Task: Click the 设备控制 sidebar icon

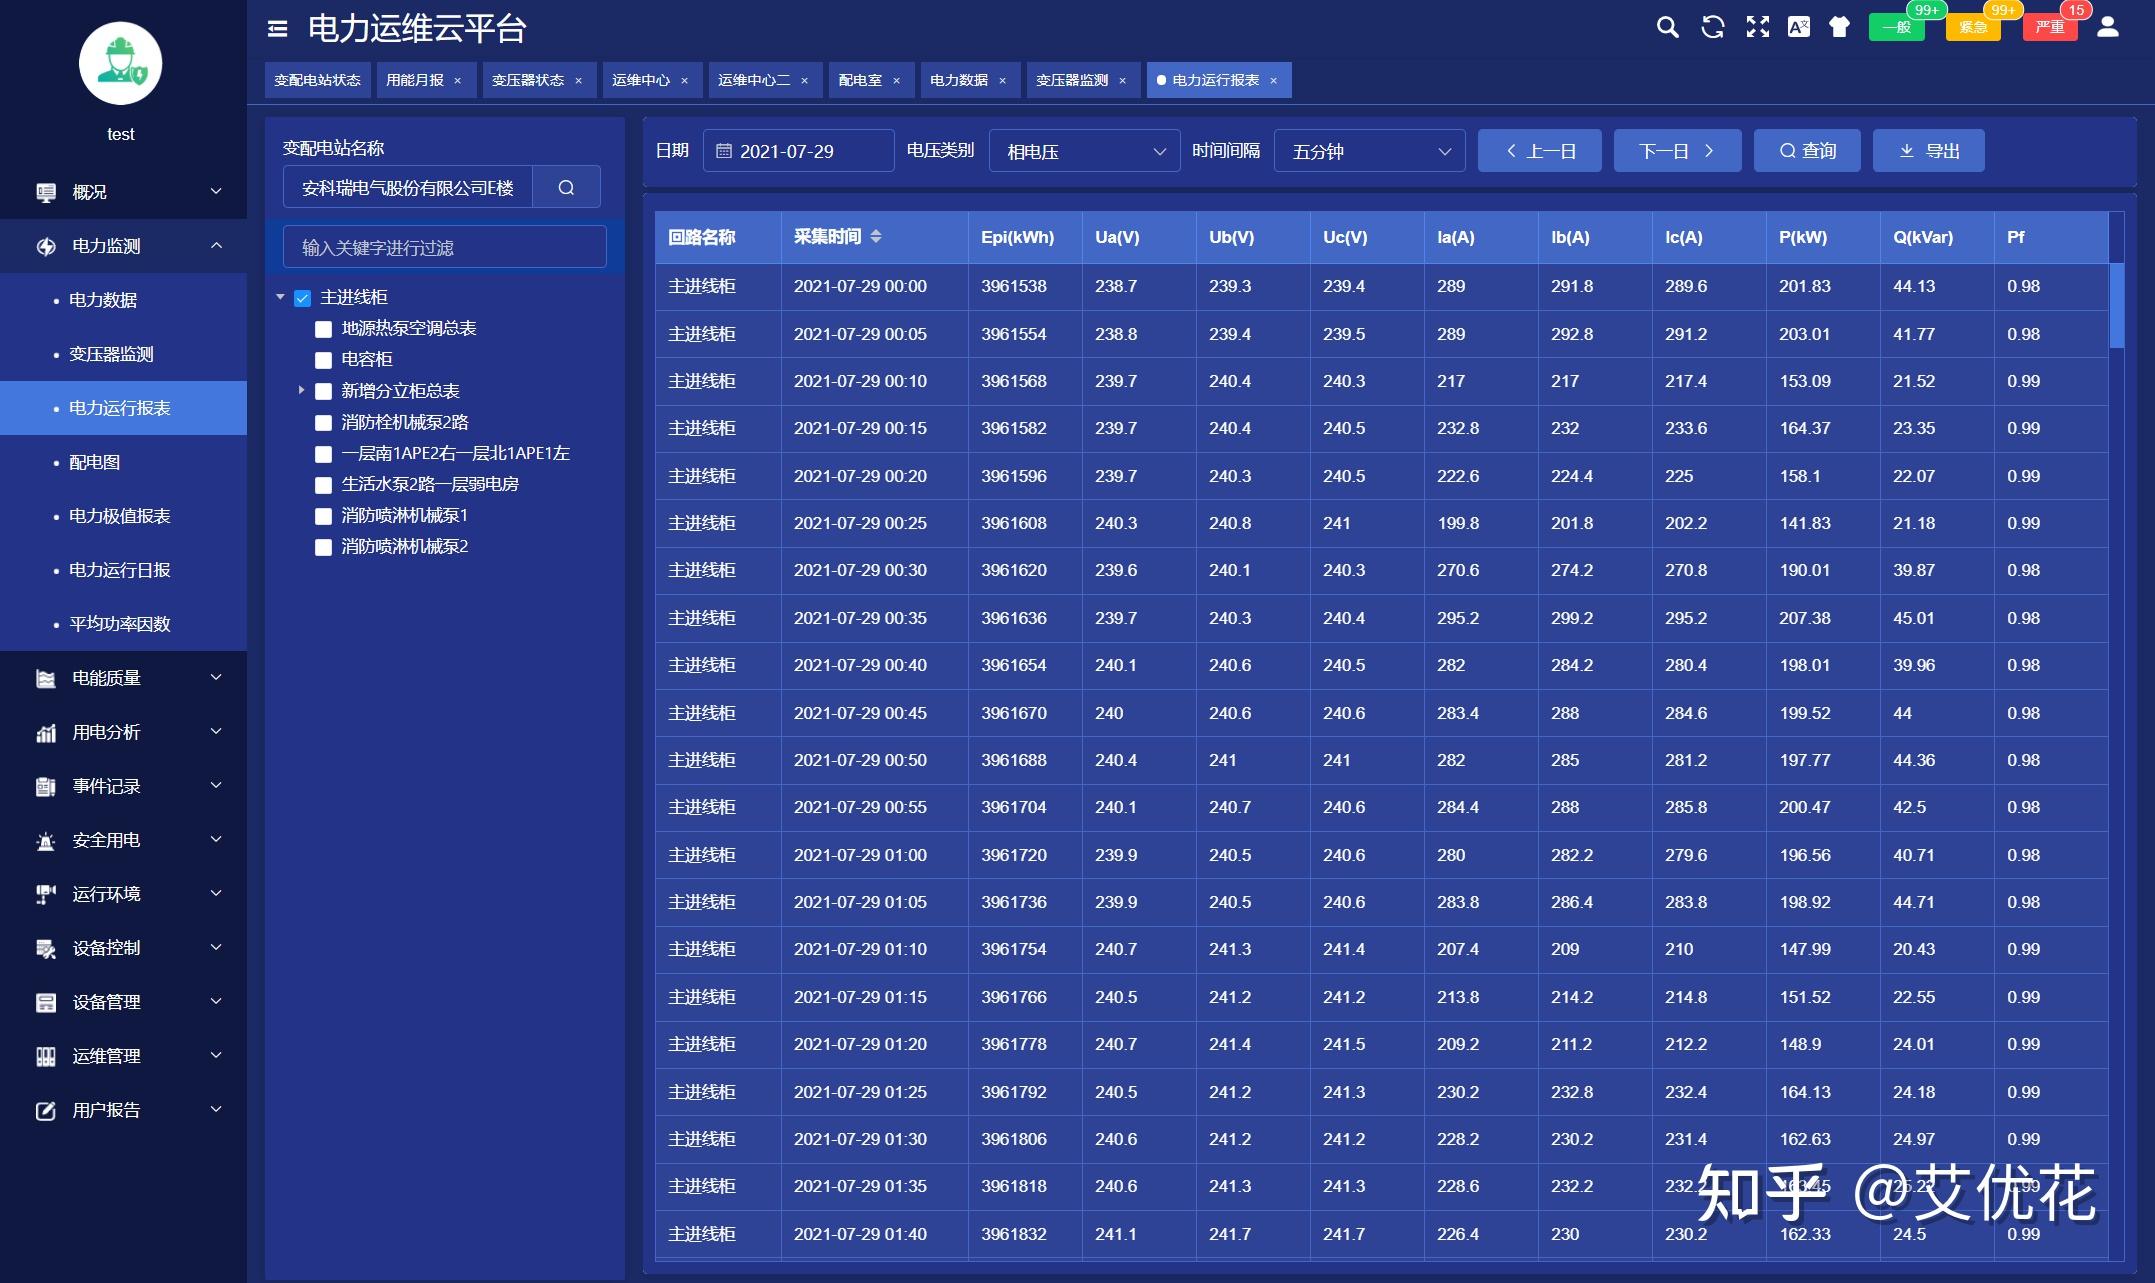Action: pyautogui.click(x=46, y=948)
